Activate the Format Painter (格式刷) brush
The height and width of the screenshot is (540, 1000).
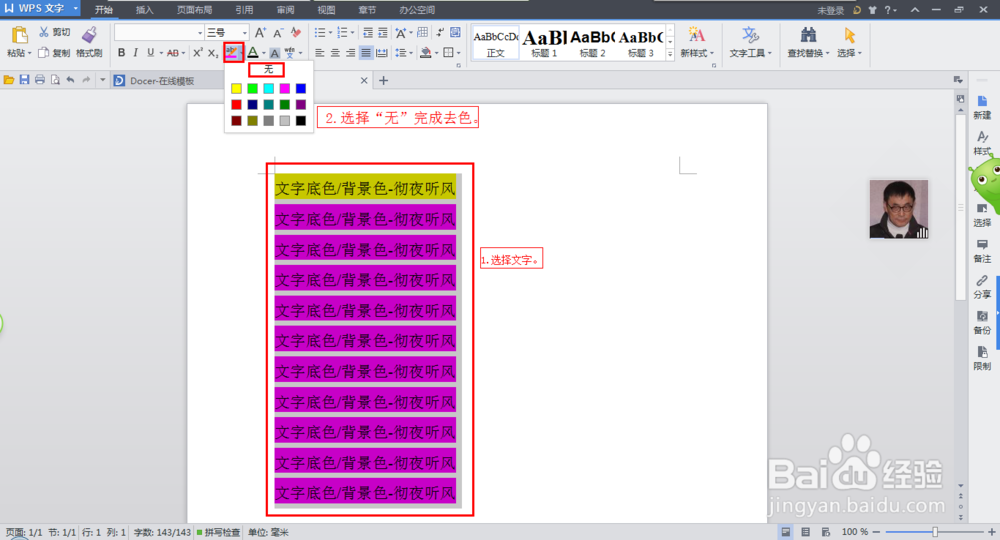point(89,35)
